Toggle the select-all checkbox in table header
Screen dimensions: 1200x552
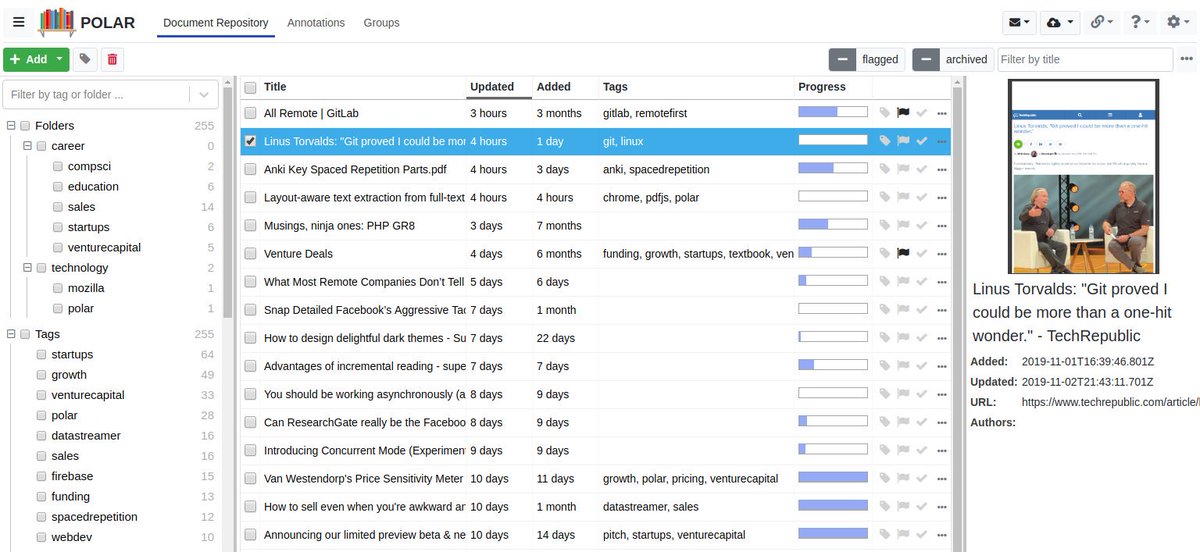(x=250, y=87)
